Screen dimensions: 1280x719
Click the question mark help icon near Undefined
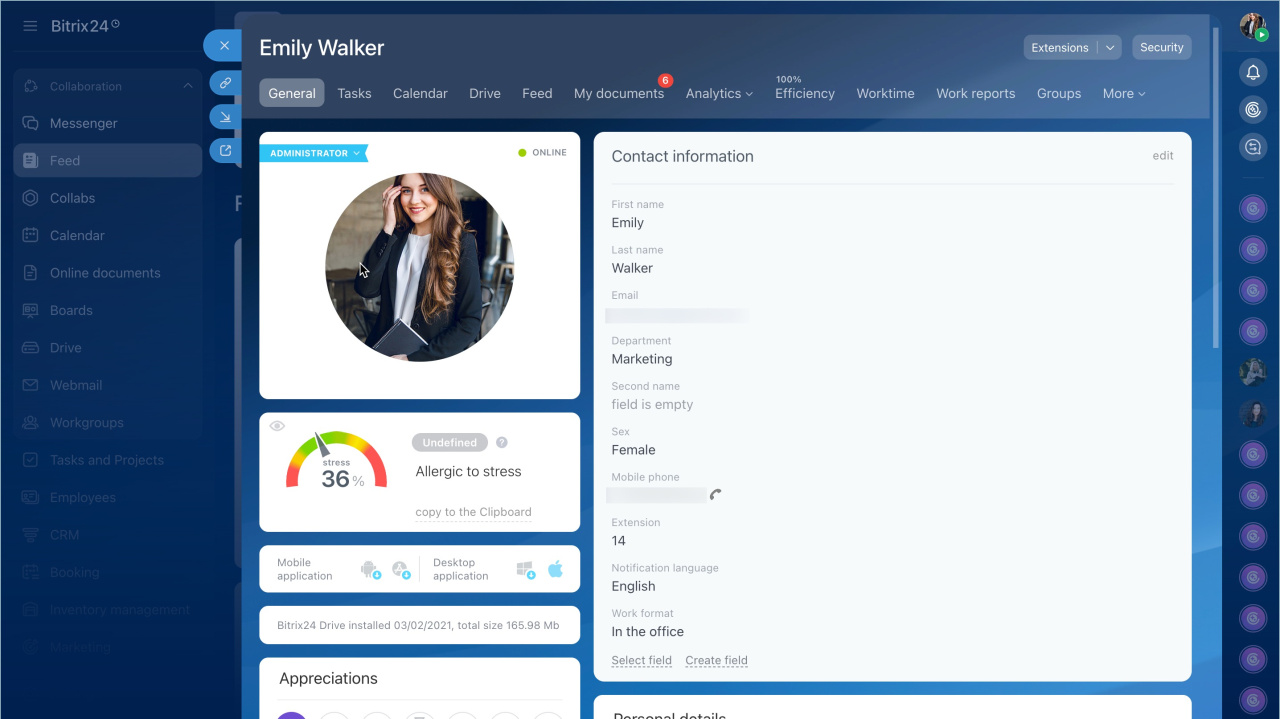(x=502, y=442)
